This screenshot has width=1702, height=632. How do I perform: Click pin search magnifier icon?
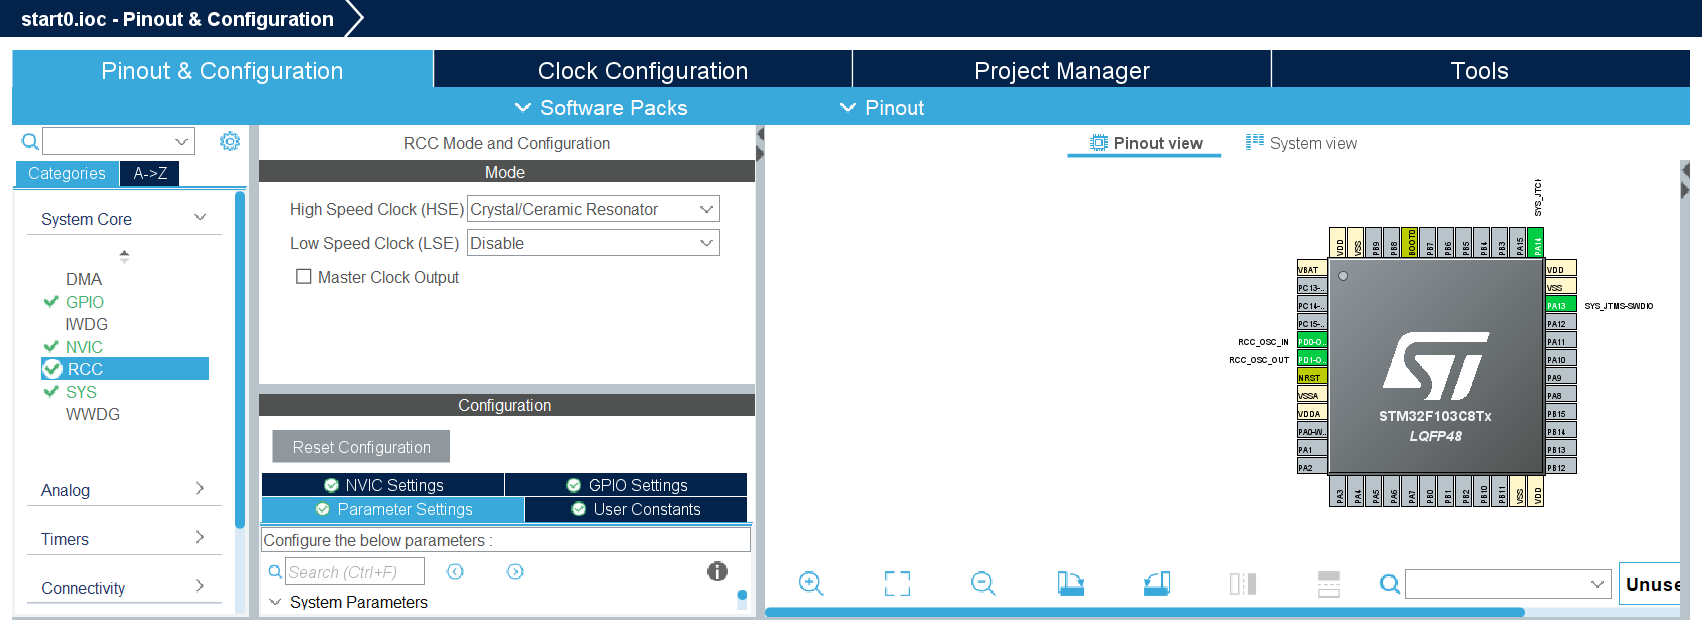1390,584
